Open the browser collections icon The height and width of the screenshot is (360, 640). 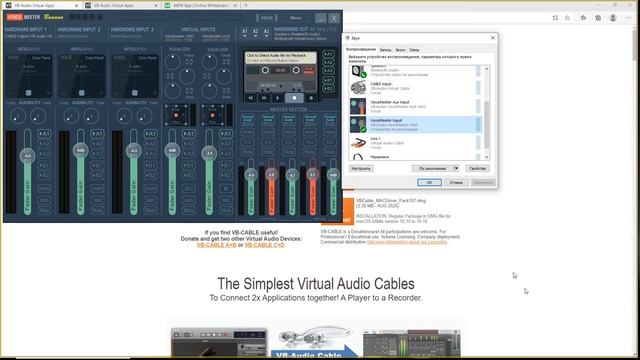pyautogui.click(x=598, y=18)
